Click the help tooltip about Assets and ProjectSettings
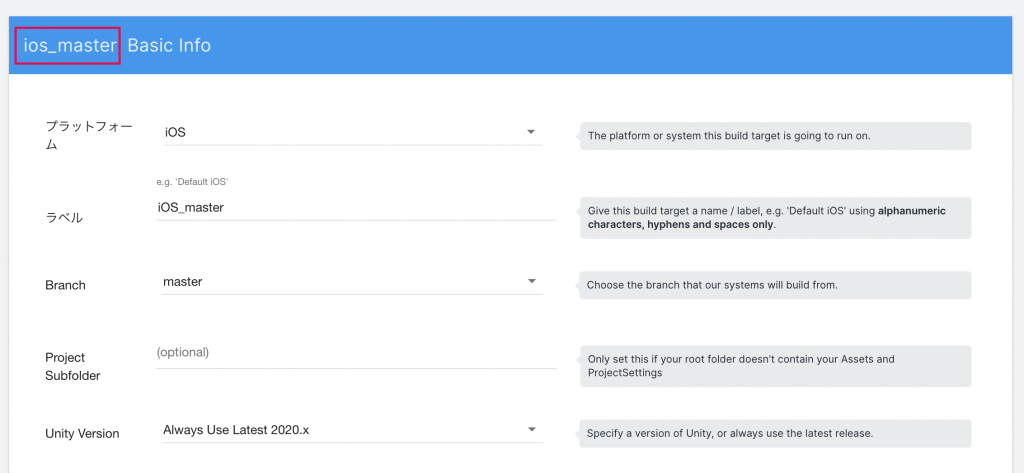Image resolution: width=1024 pixels, height=473 pixels. (775, 366)
